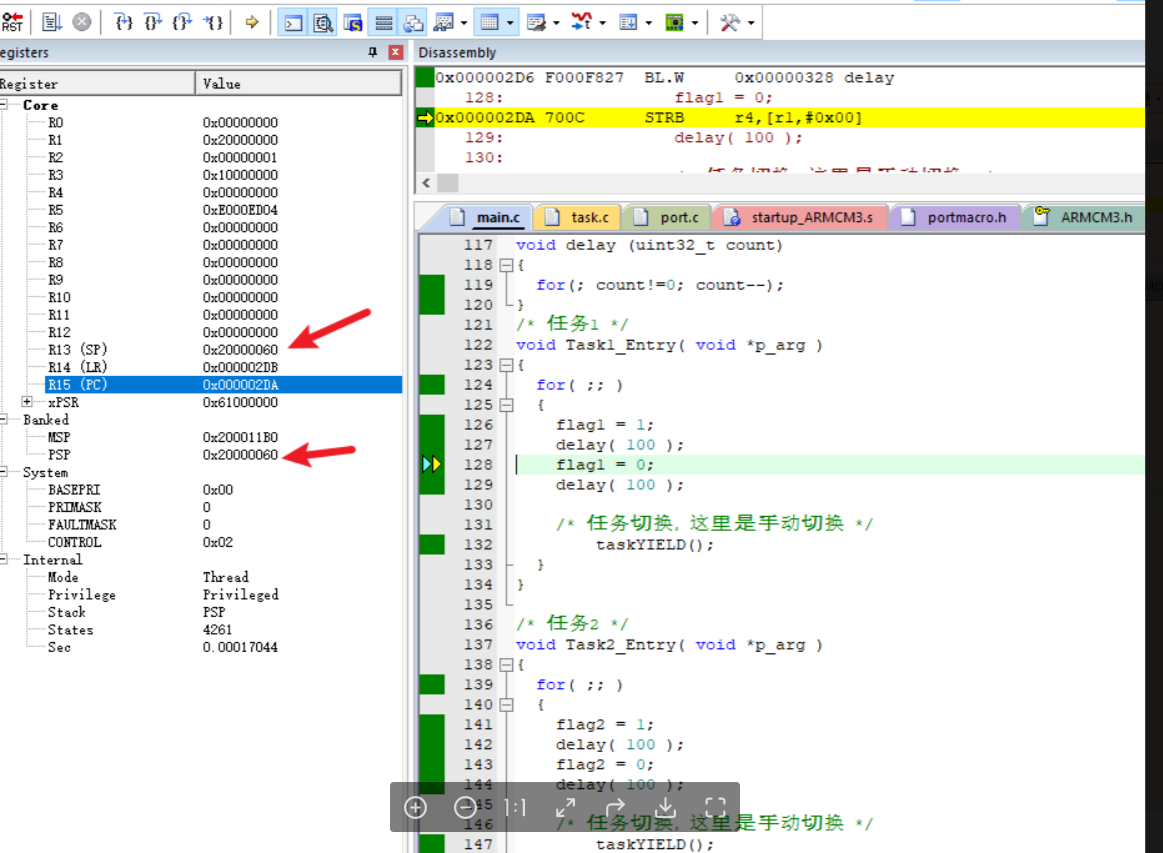Viewport: 1163px width, 853px height.
Task: Click the Stop execution icon
Action: (x=82, y=22)
